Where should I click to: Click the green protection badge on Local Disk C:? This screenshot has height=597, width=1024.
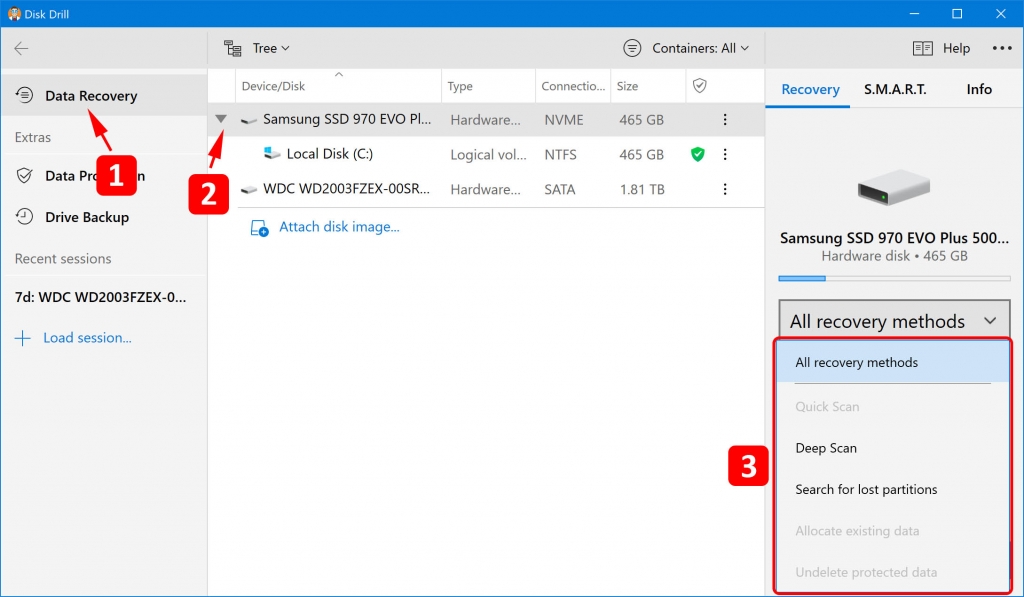point(697,155)
